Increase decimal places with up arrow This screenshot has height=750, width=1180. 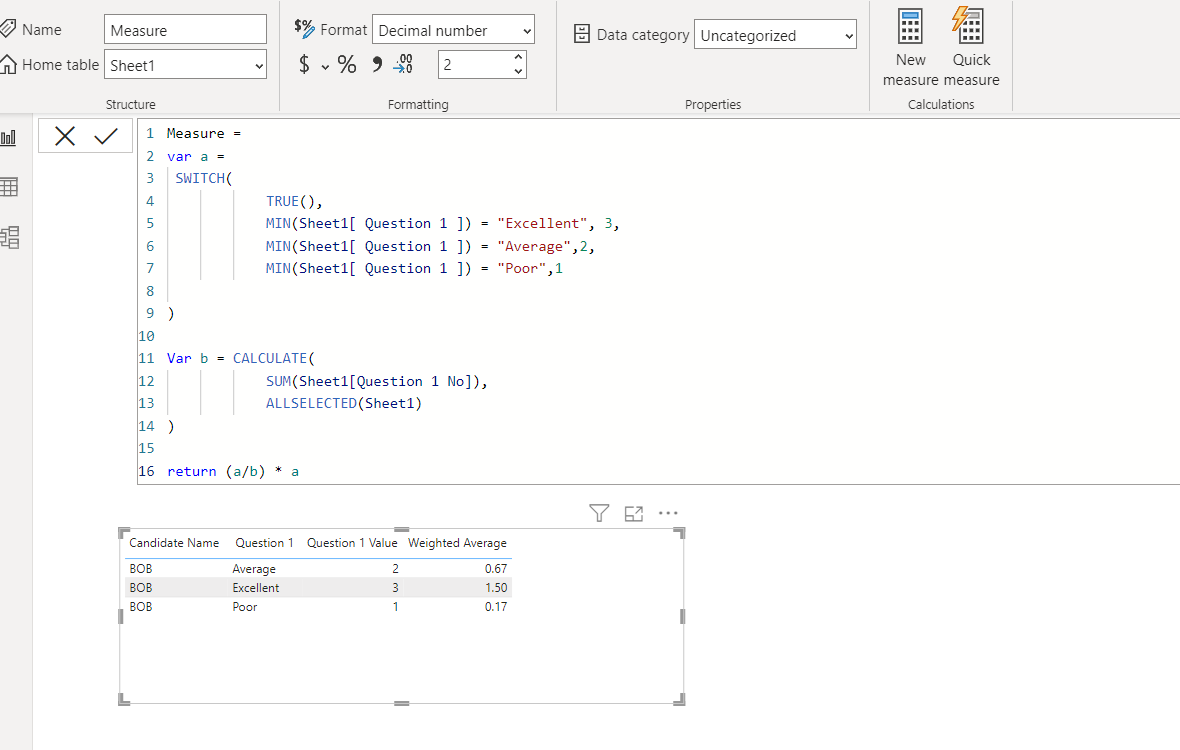[x=519, y=57]
